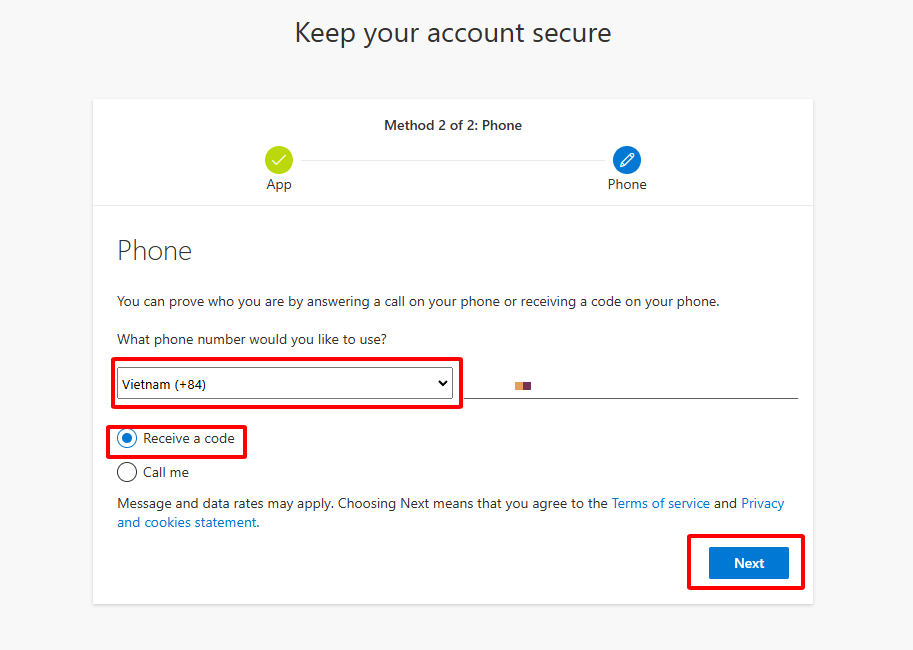913x650 pixels.
Task: Click the "Keep your account secure" title
Action: (453, 33)
